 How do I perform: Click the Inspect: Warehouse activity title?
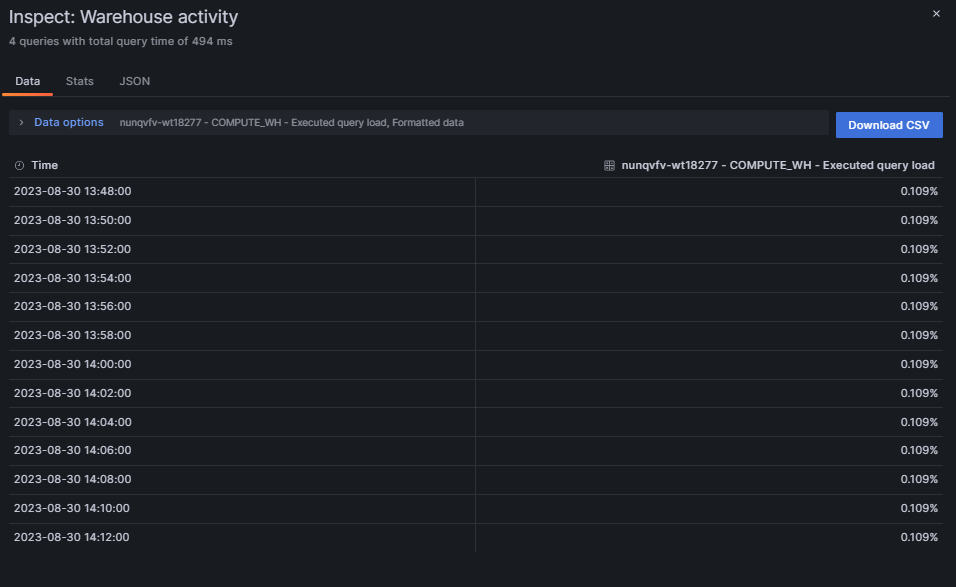pyautogui.click(x=123, y=17)
